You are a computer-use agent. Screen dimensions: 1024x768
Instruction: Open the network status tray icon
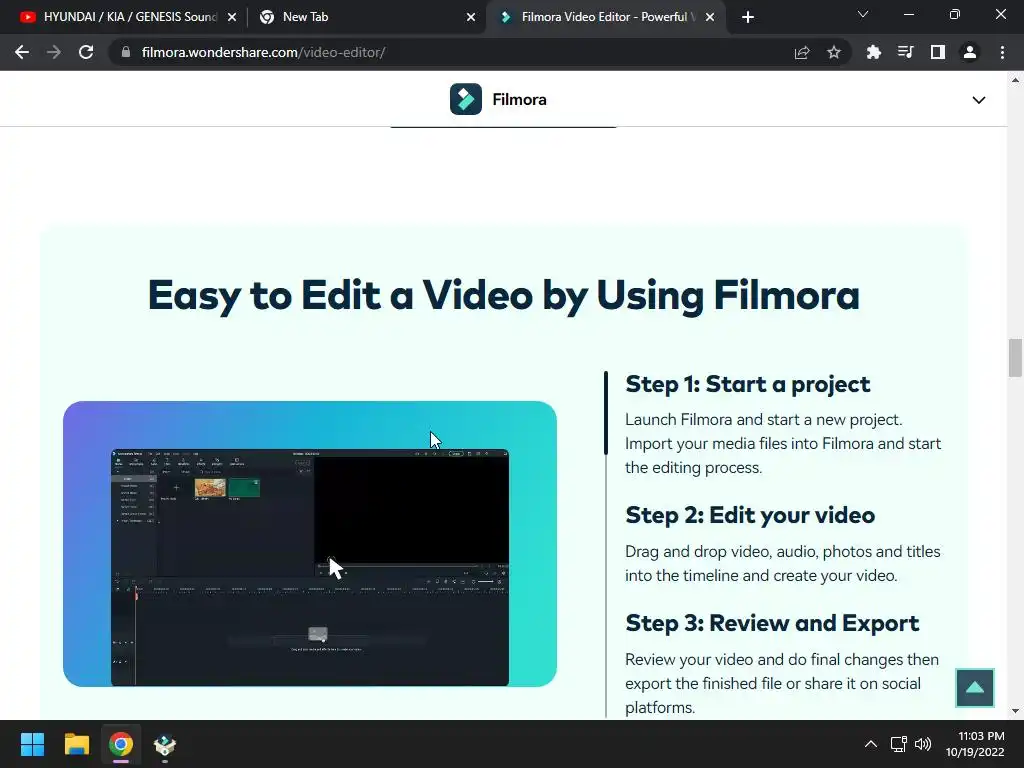[899, 744]
